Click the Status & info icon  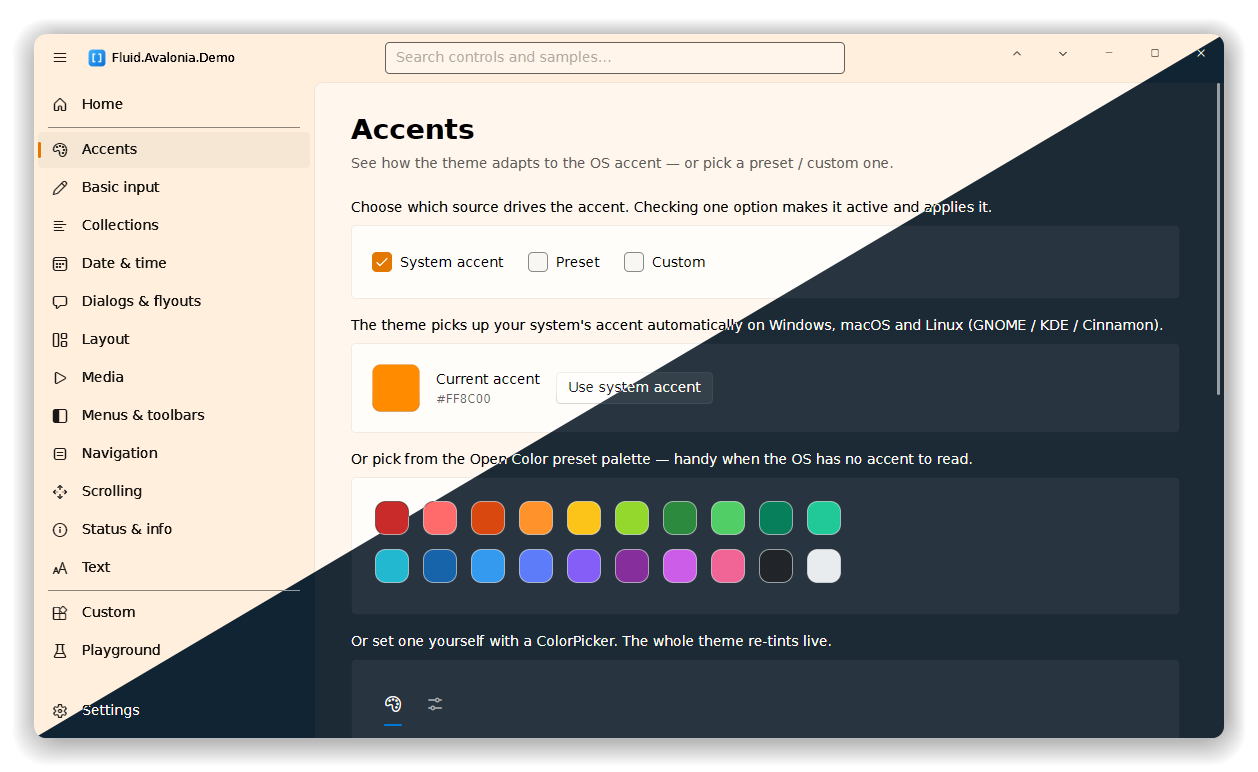60,529
